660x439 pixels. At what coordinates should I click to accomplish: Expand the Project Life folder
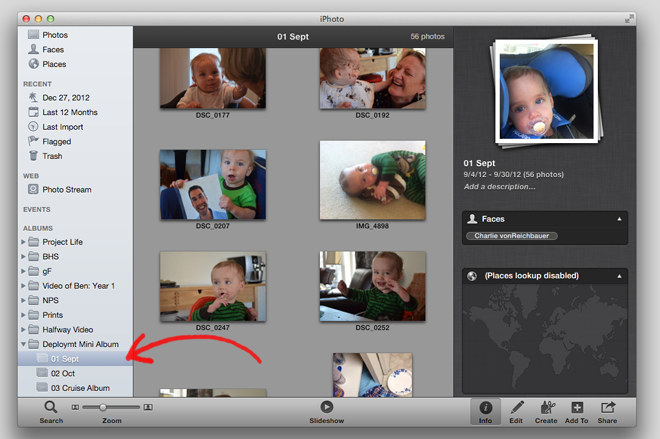[24, 242]
